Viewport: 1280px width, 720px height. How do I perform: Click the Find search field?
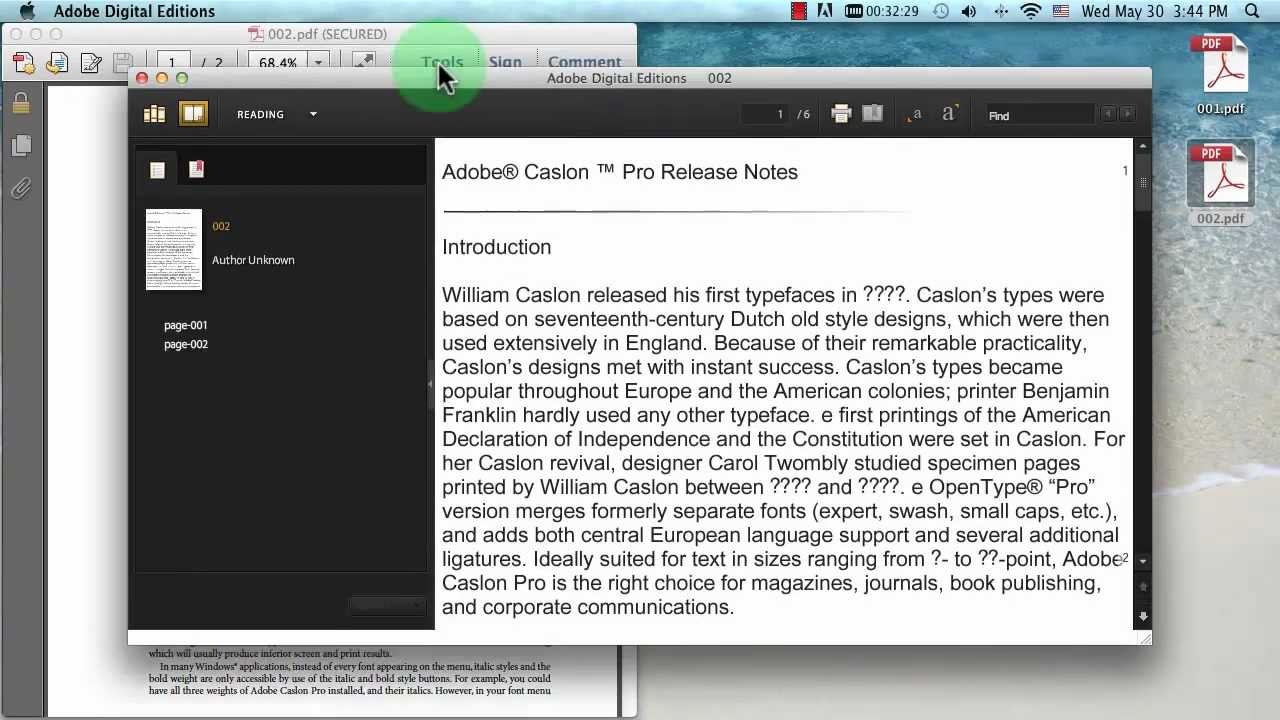[x=1040, y=115]
